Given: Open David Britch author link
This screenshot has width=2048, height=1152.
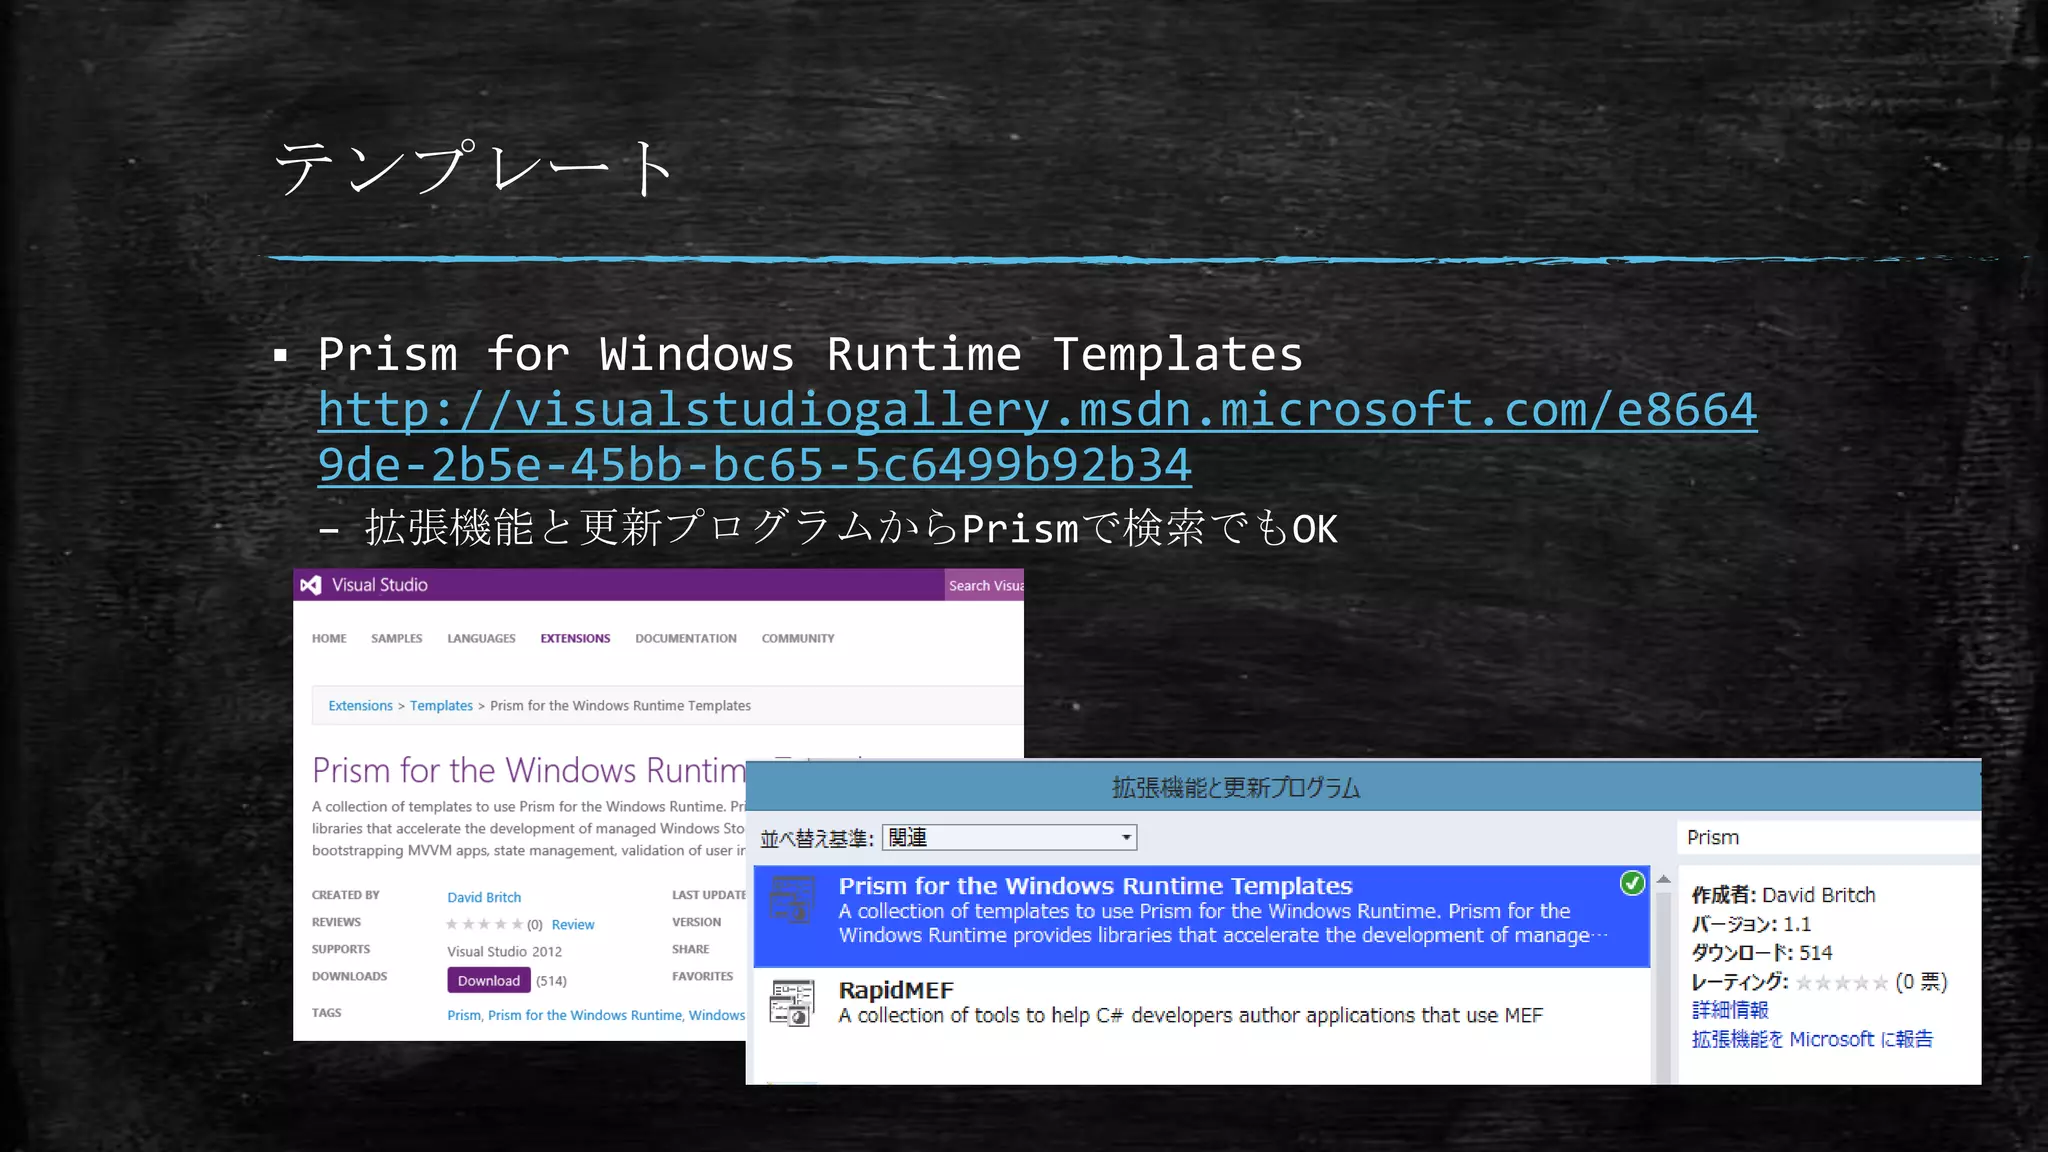Looking at the screenshot, I should (484, 897).
